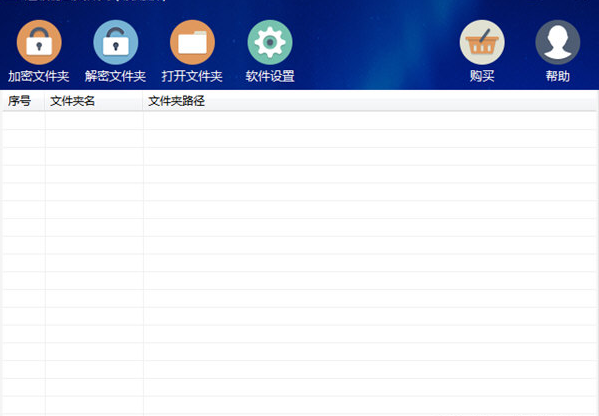Open the green gear software settings icon
Screen dimensions: 599x416
tap(270, 42)
